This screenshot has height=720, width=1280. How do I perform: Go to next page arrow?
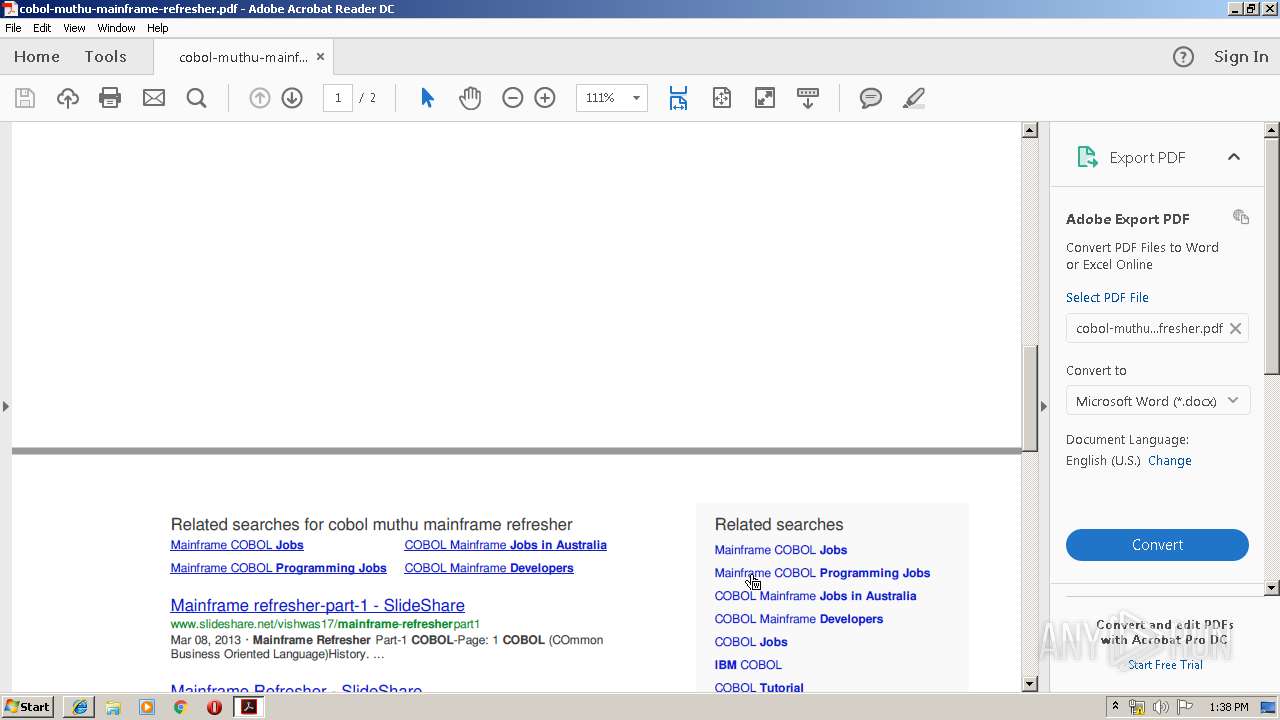292,98
